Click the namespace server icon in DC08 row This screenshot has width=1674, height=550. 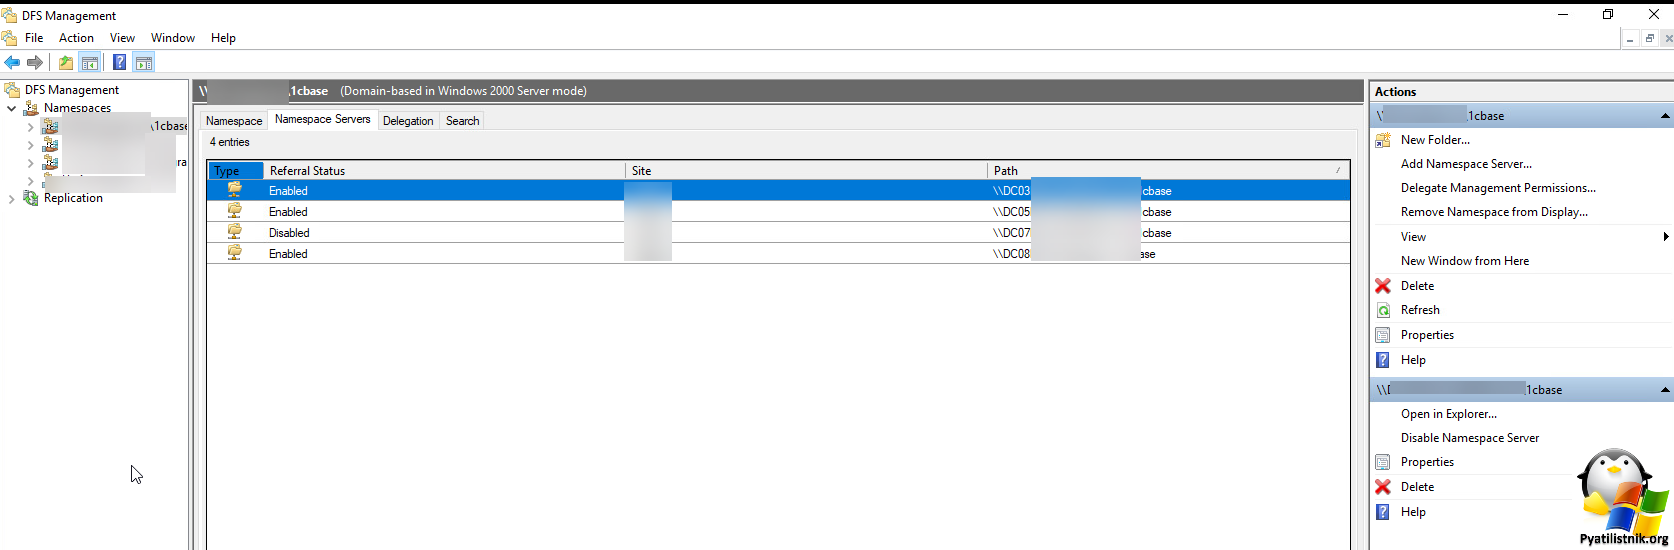click(x=234, y=253)
